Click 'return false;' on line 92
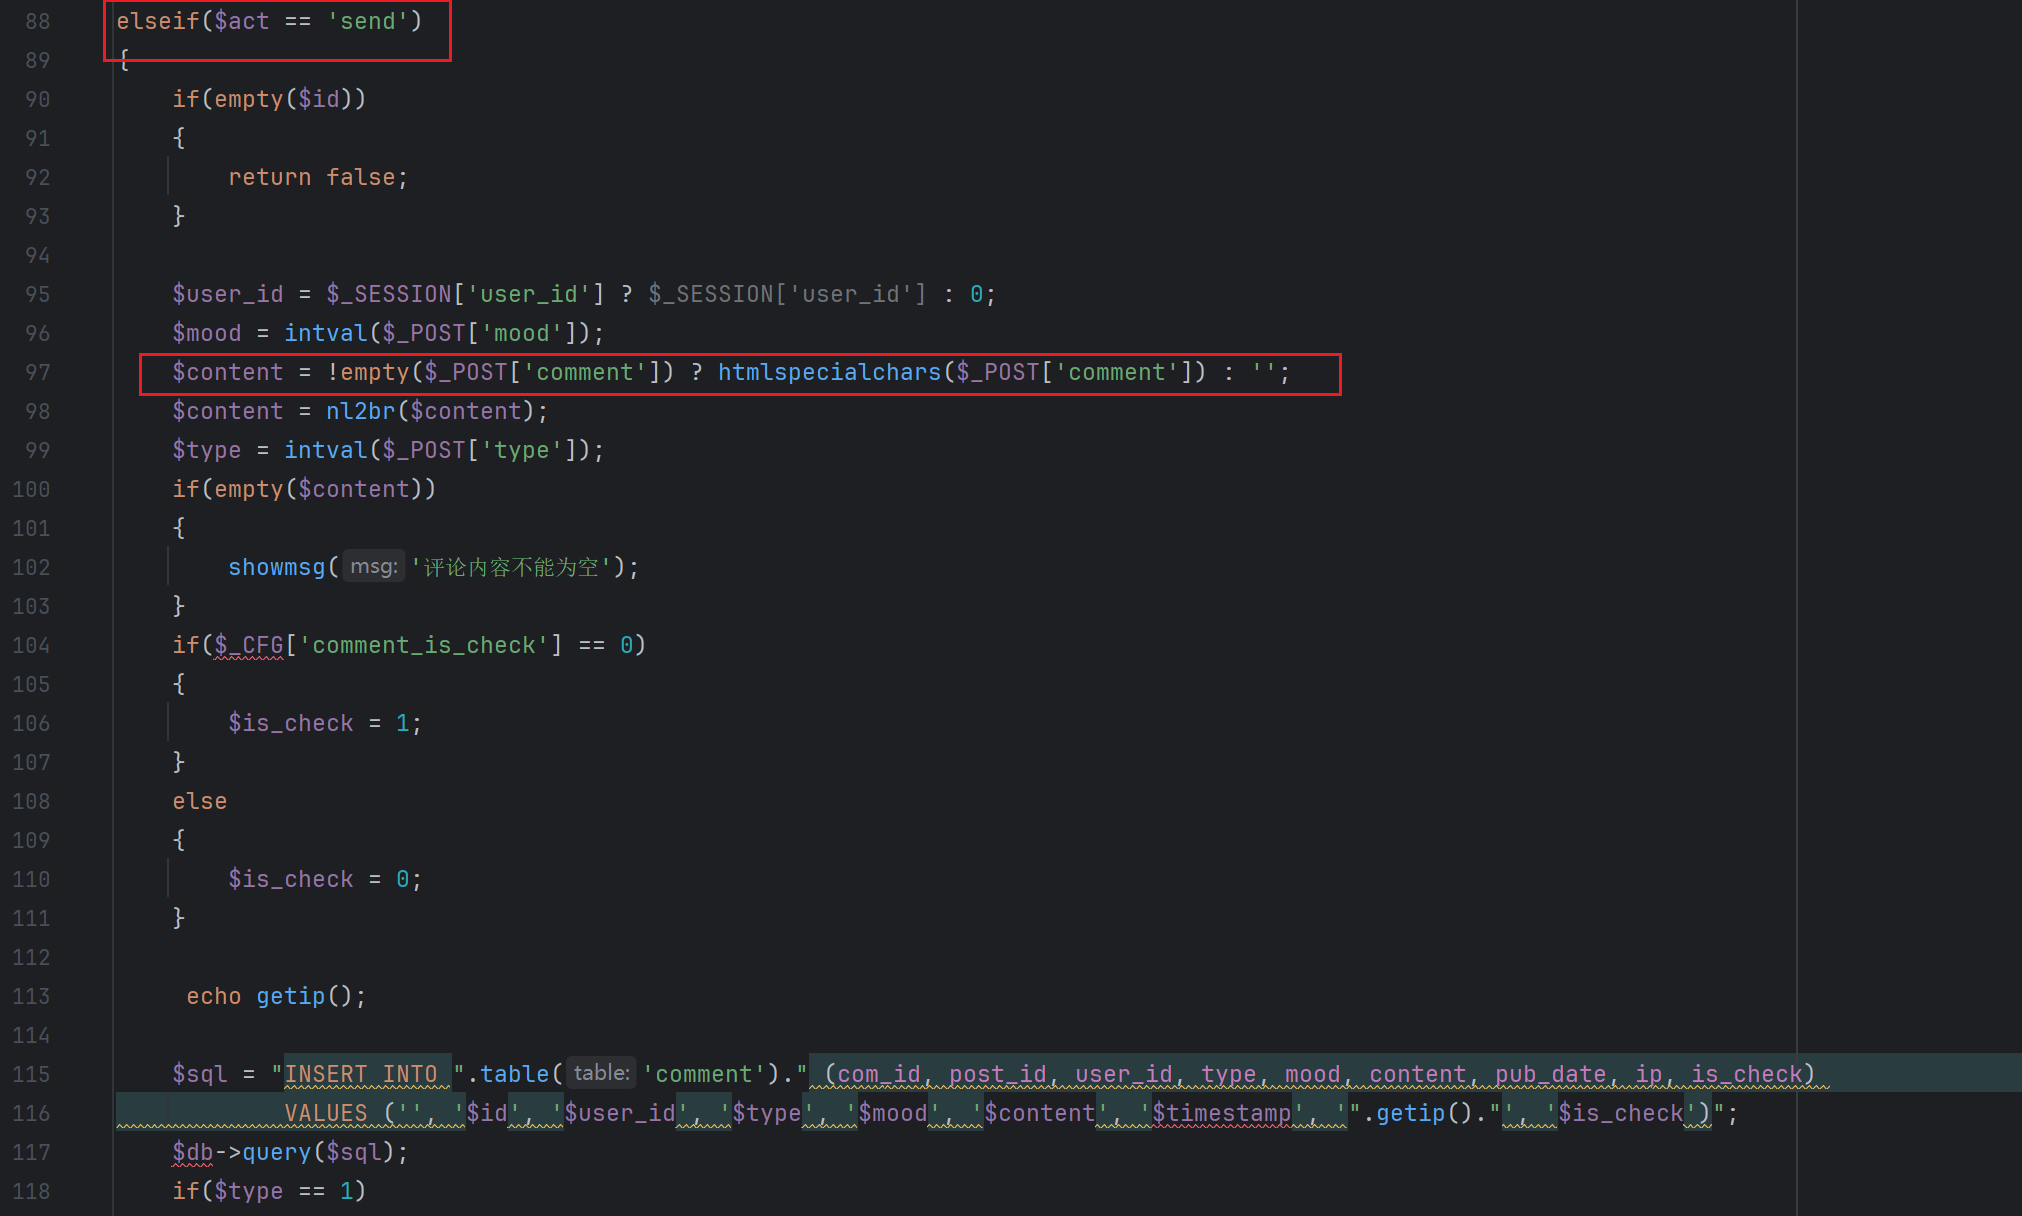Image resolution: width=2022 pixels, height=1216 pixels. [318, 177]
